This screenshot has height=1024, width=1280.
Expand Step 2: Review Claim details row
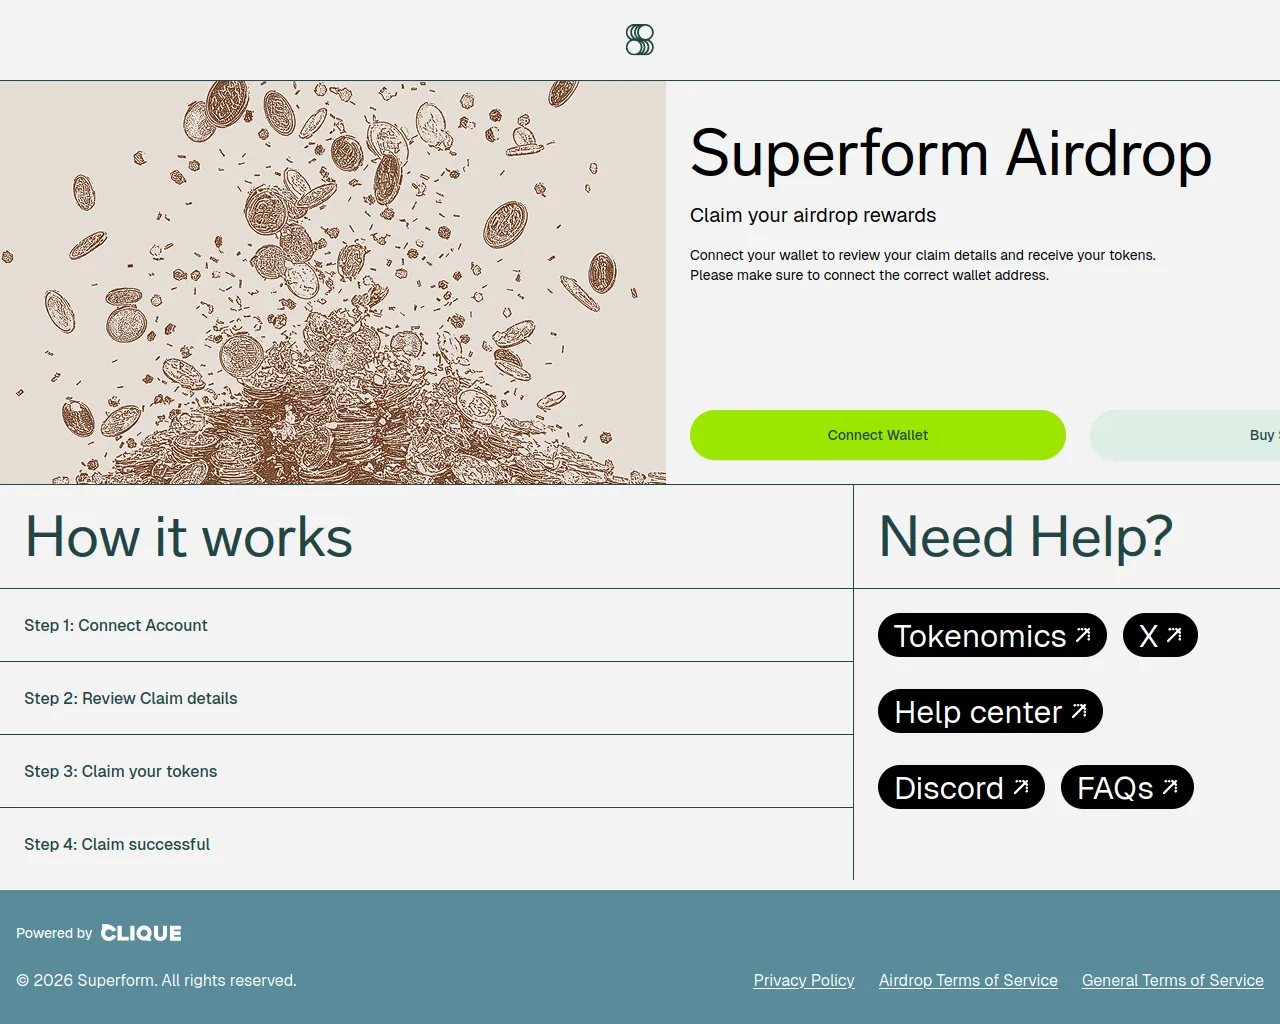point(426,698)
